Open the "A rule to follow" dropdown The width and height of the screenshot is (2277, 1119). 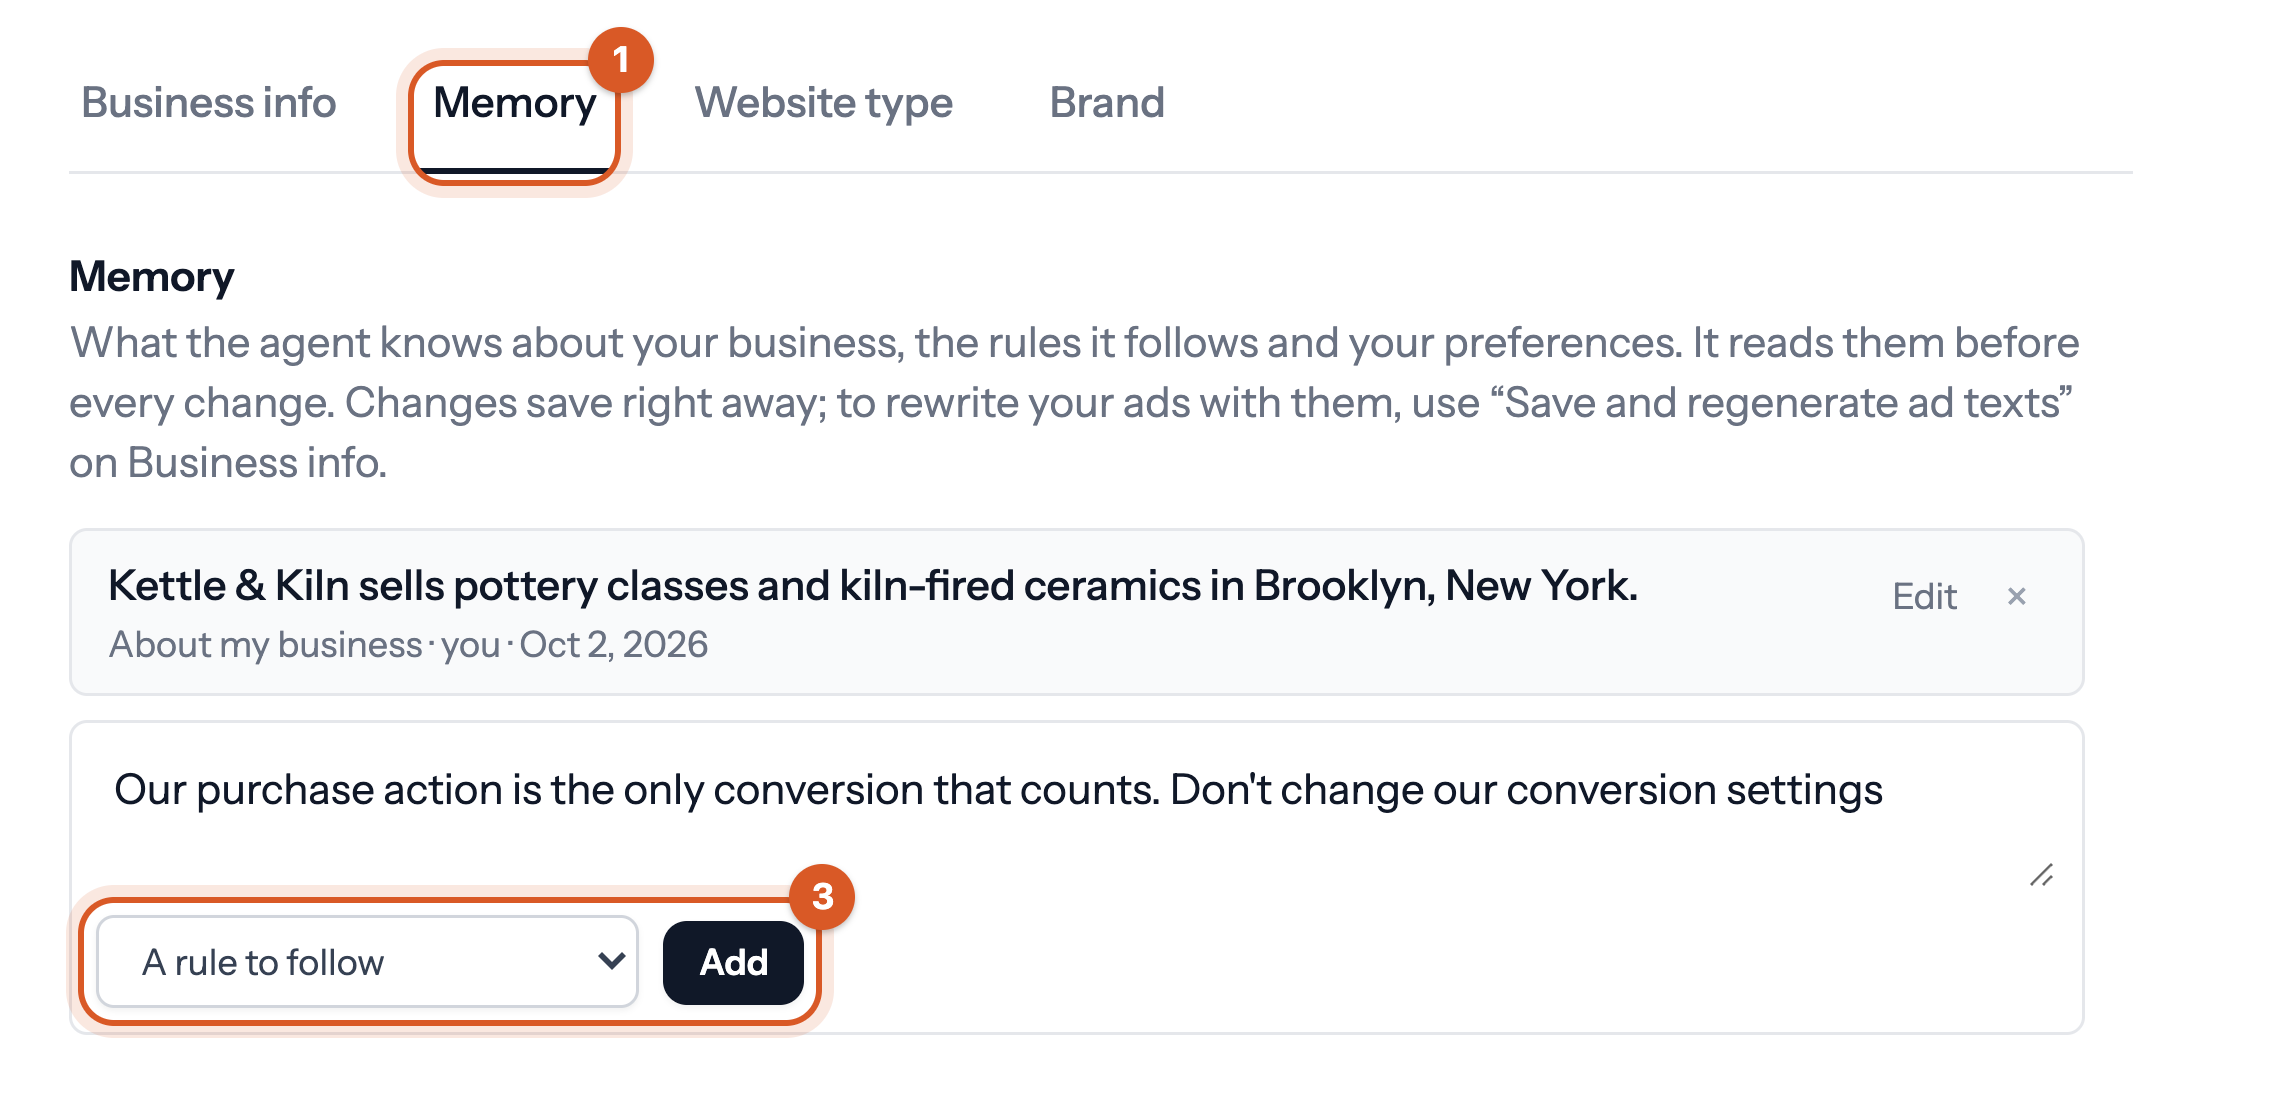click(367, 962)
